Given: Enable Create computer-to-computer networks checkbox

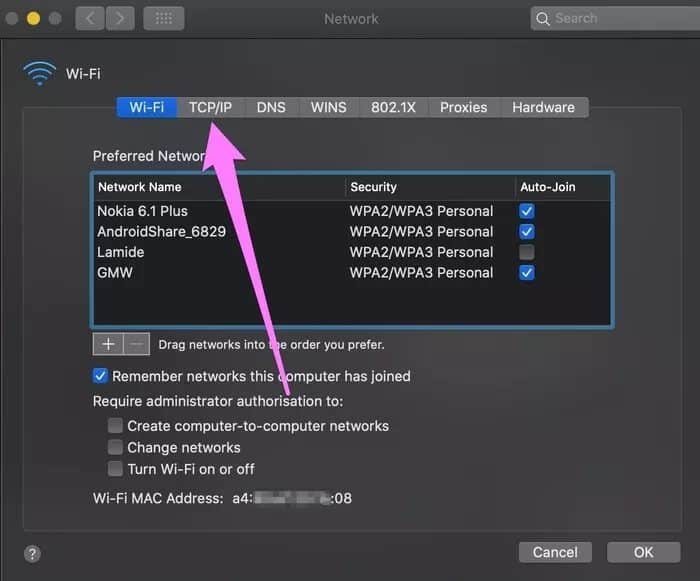Looking at the screenshot, I should (115, 426).
